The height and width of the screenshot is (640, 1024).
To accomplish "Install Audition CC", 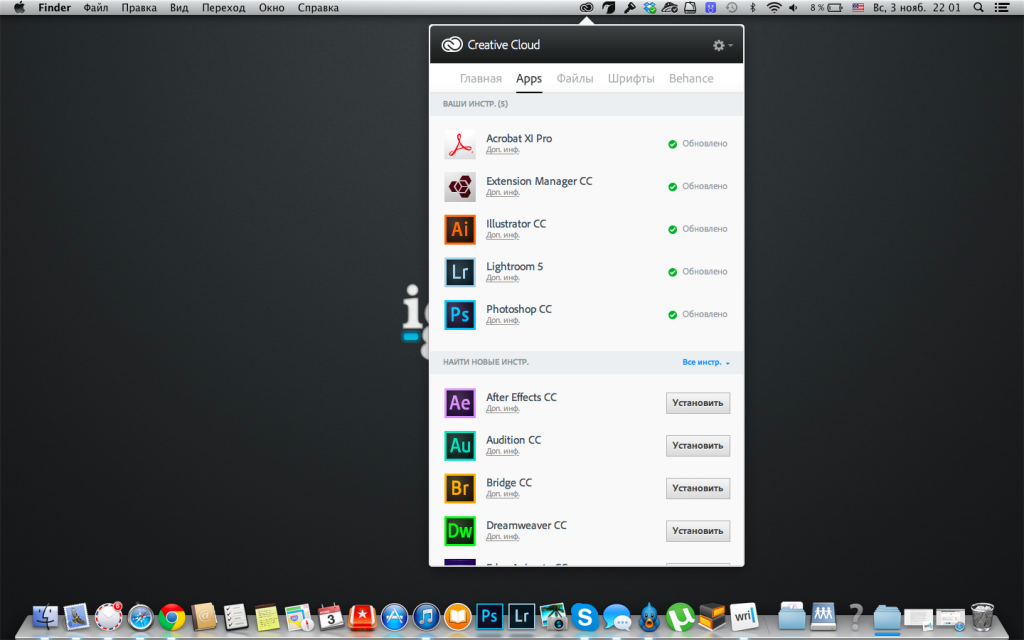I will (697, 445).
